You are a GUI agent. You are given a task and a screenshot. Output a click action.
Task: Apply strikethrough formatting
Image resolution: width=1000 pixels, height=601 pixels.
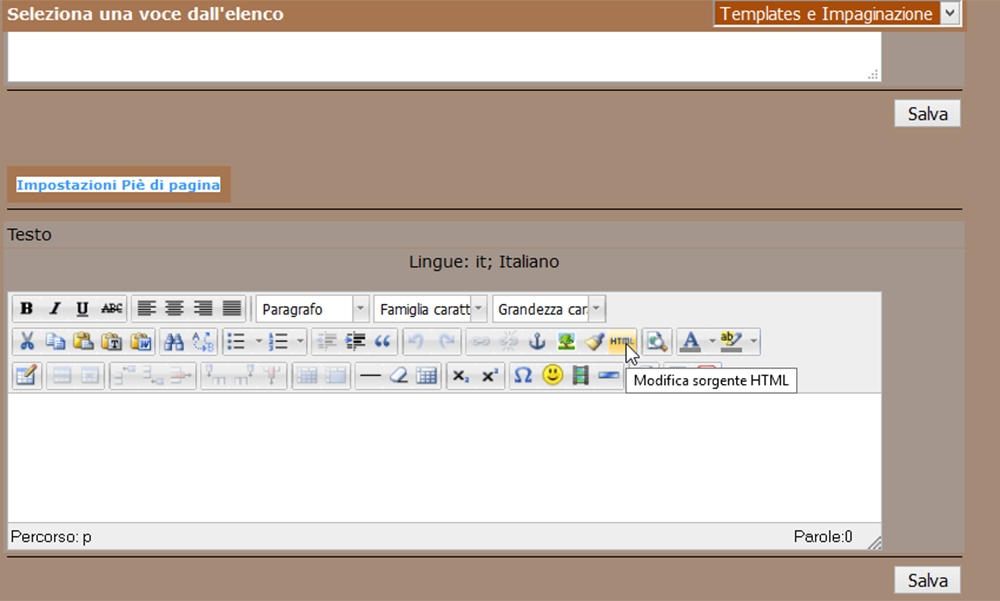point(112,309)
